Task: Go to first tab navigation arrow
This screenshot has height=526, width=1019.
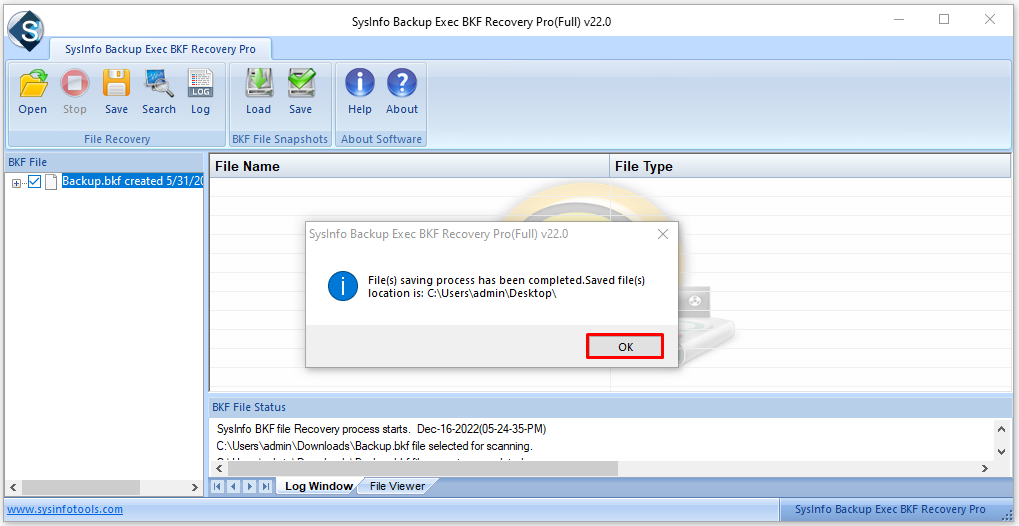Action: [x=218, y=486]
